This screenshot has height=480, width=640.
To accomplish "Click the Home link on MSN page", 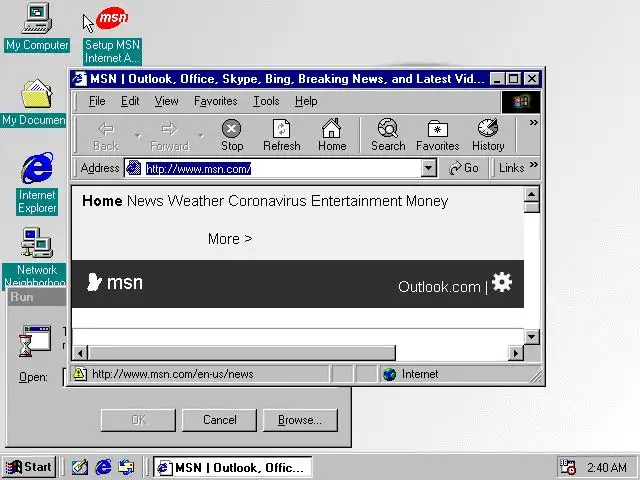I will pyautogui.click(x=102, y=201).
